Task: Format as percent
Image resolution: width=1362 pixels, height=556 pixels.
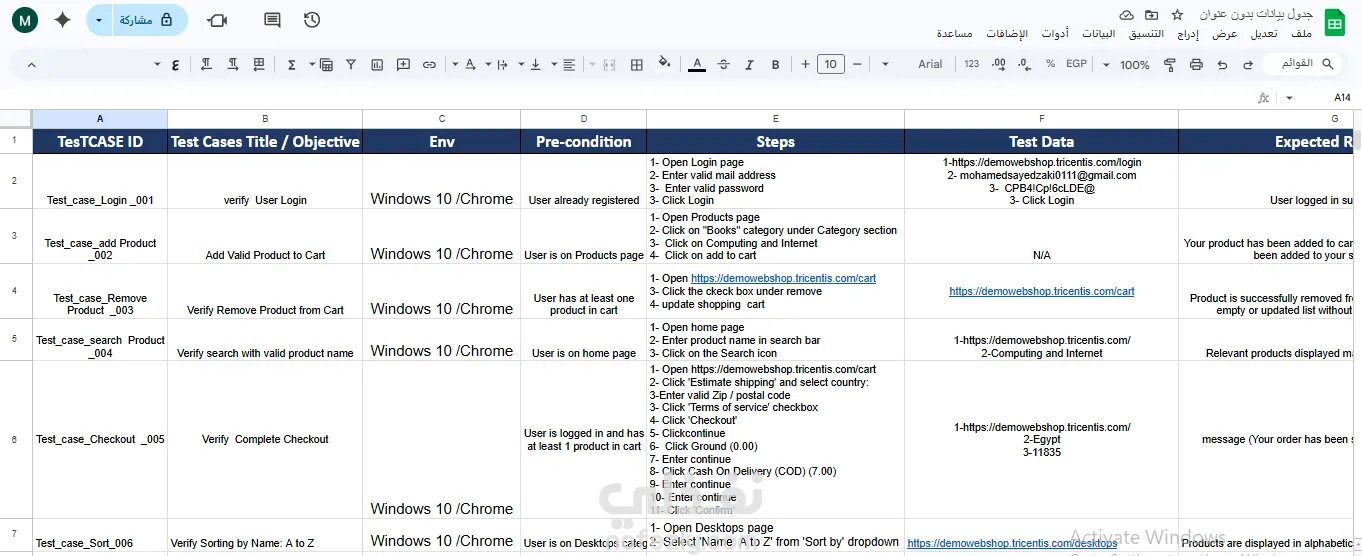Action: coord(1050,64)
